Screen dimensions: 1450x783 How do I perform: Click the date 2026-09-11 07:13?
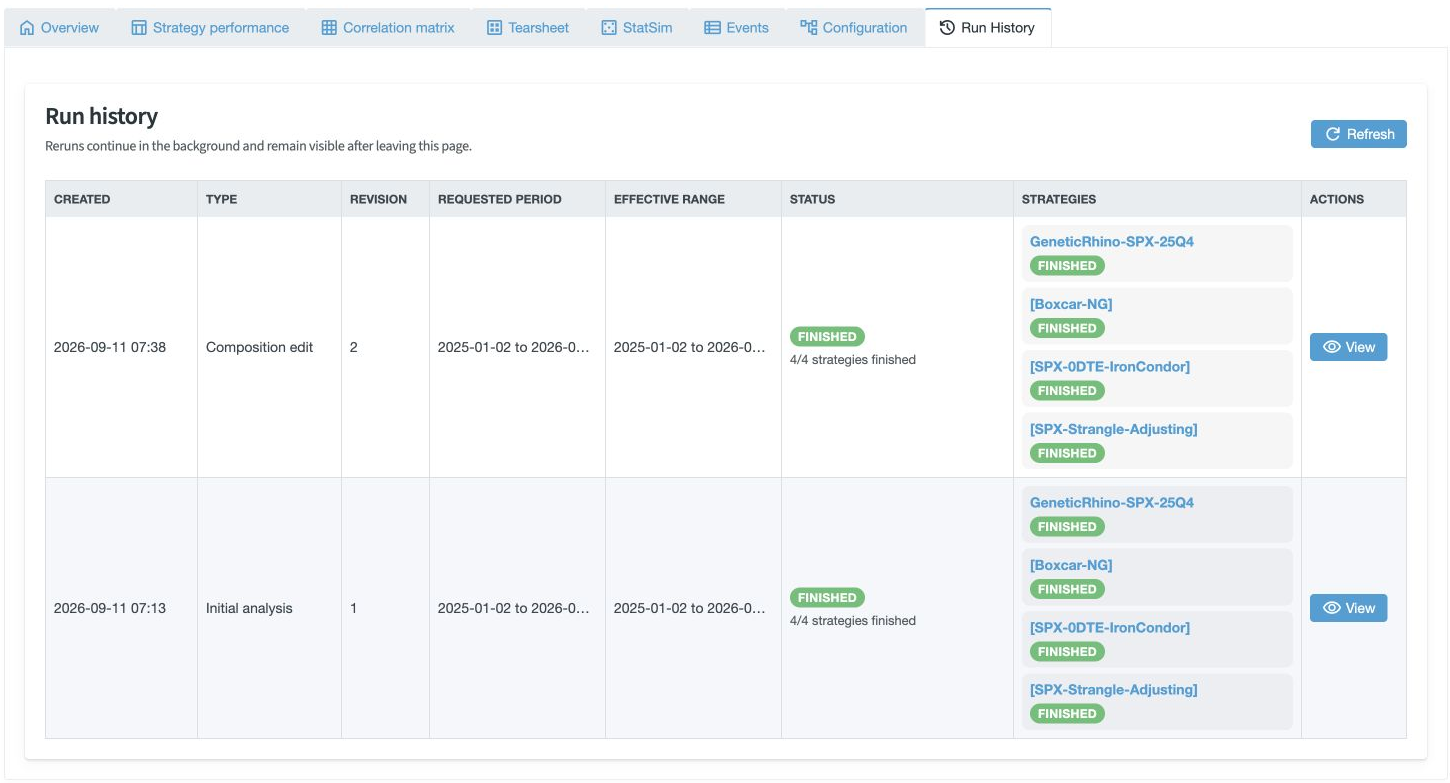(110, 608)
